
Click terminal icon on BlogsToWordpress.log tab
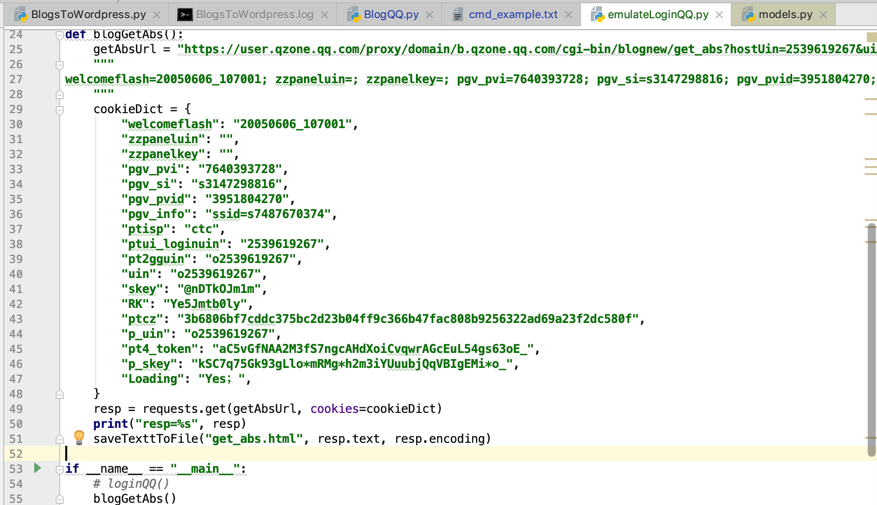click(185, 15)
